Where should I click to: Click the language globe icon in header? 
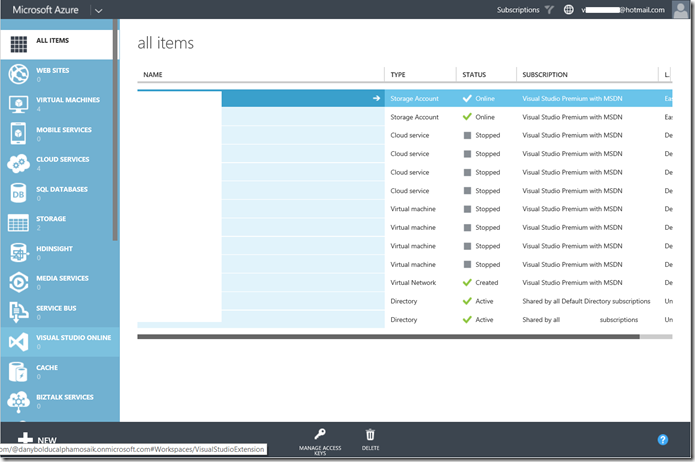point(569,10)
